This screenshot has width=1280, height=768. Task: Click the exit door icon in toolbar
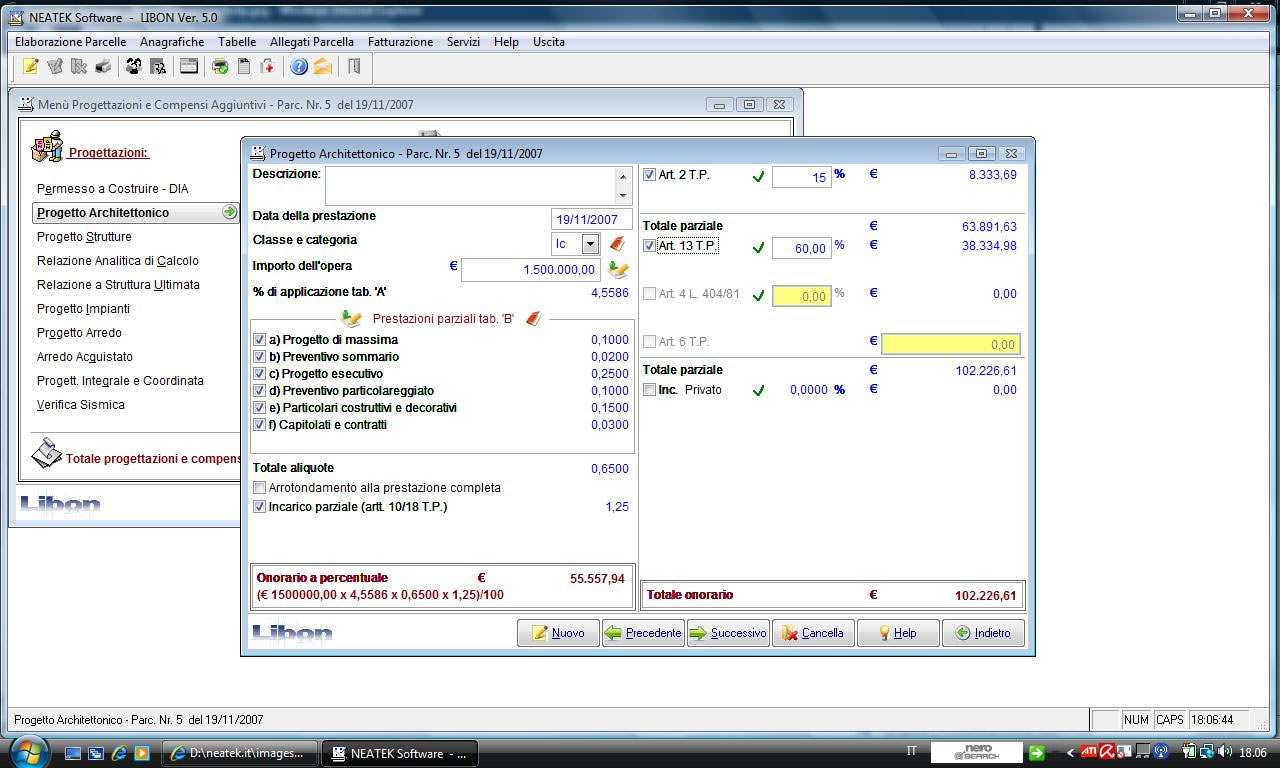coord(354,67)
